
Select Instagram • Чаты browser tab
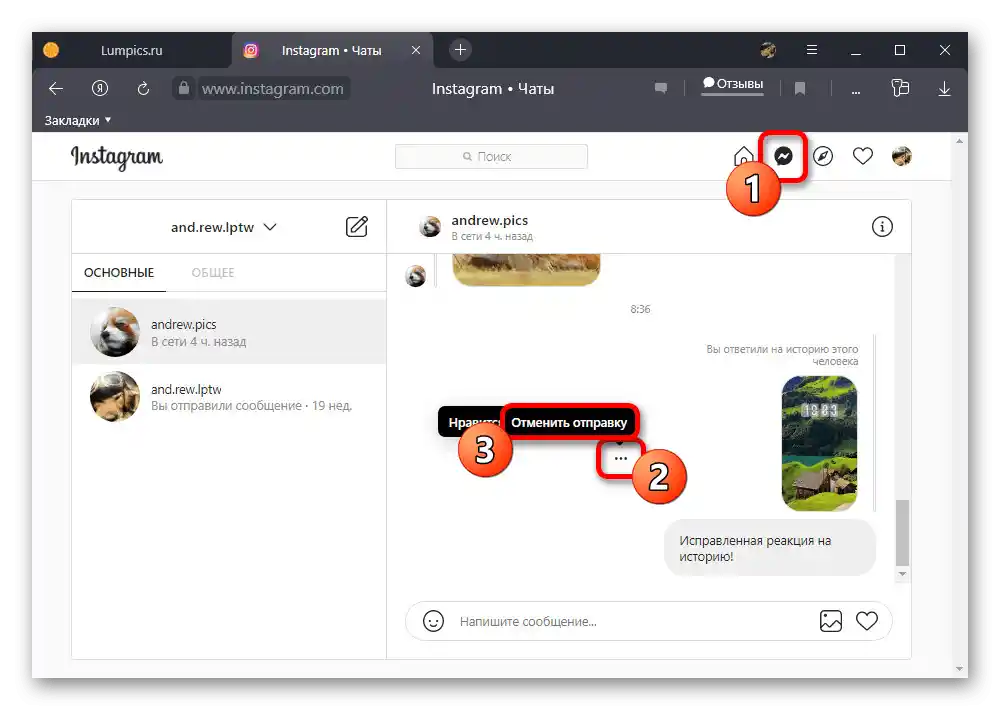click(332, 50)
